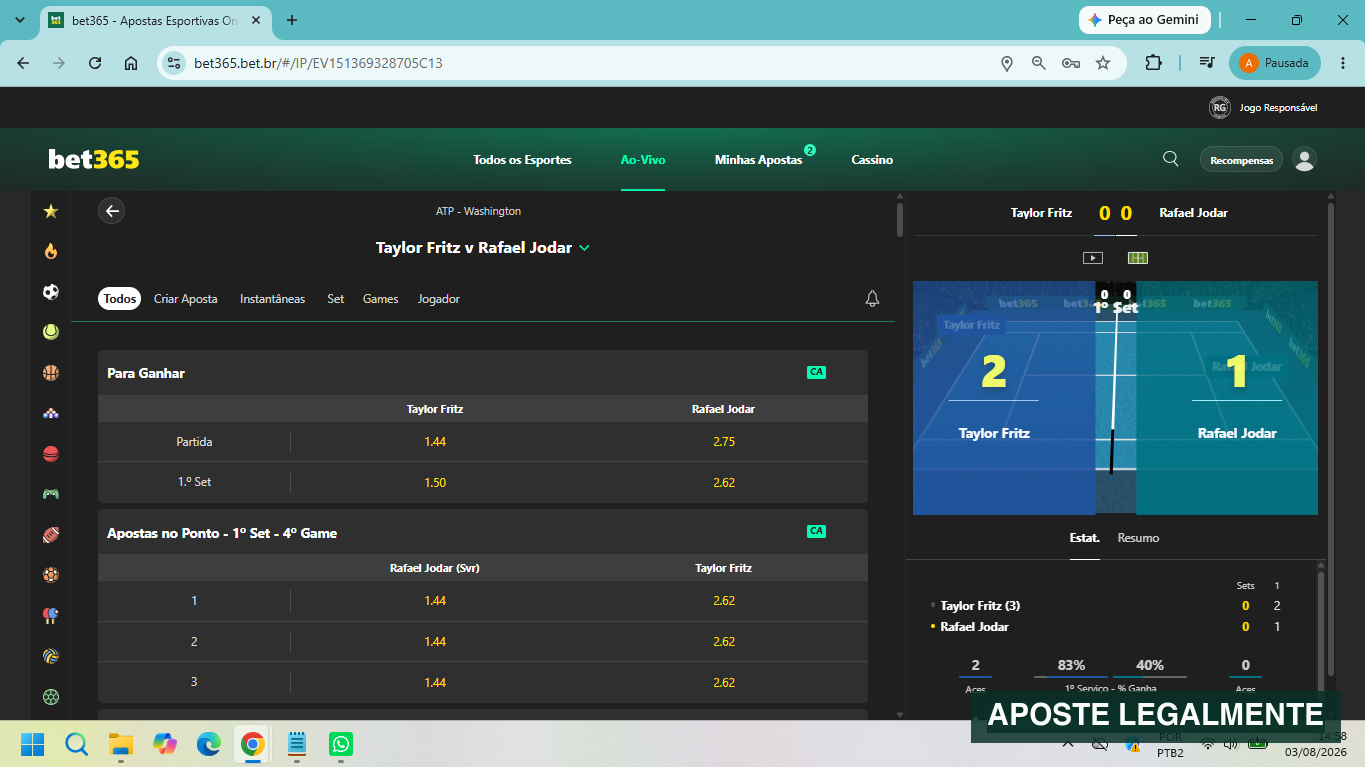Switch to the court pitch view icon
The width and height of the screenshot is (1365, 767).
(x=1138, y=258)
